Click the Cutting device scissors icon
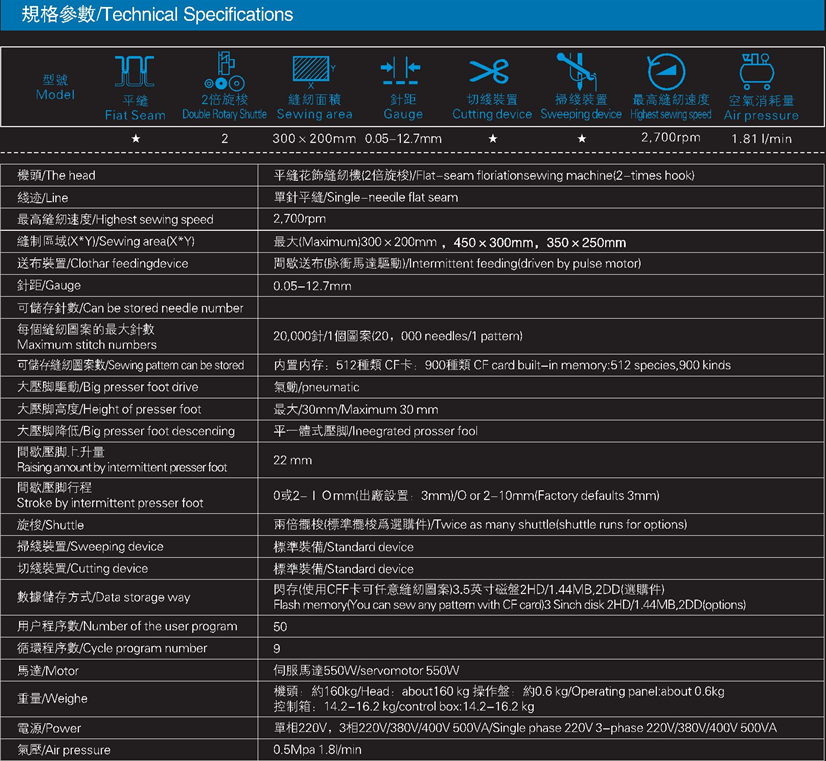 (489, 71)
